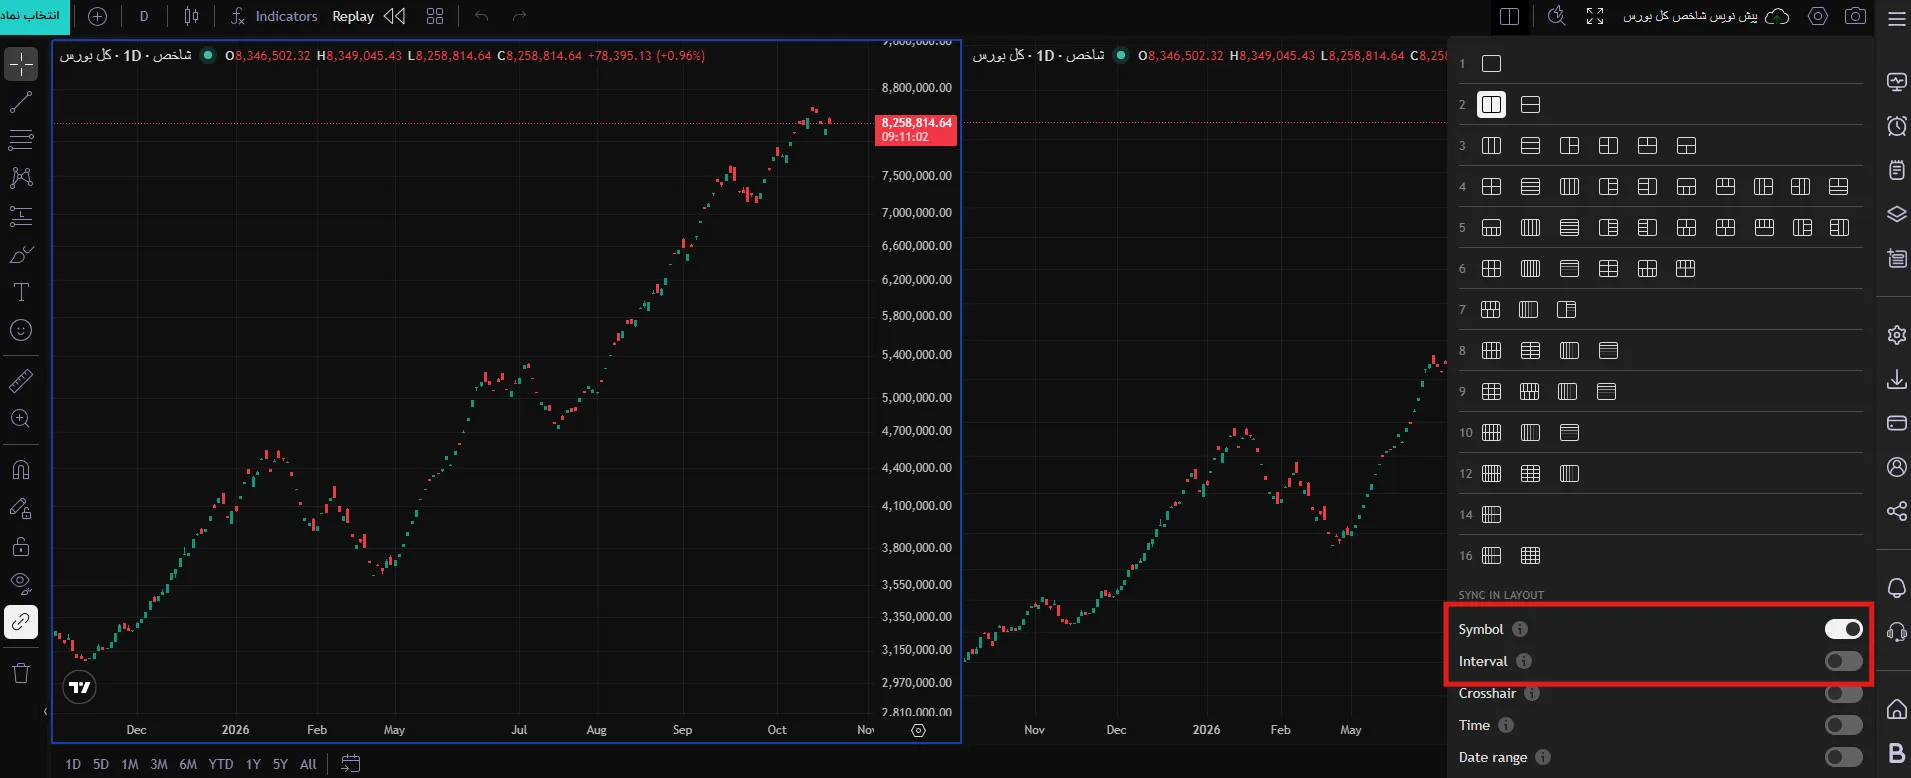Choose two charts stacked horizontally layout
Screen dimensions: 1911x778
tap(1530, 105)
